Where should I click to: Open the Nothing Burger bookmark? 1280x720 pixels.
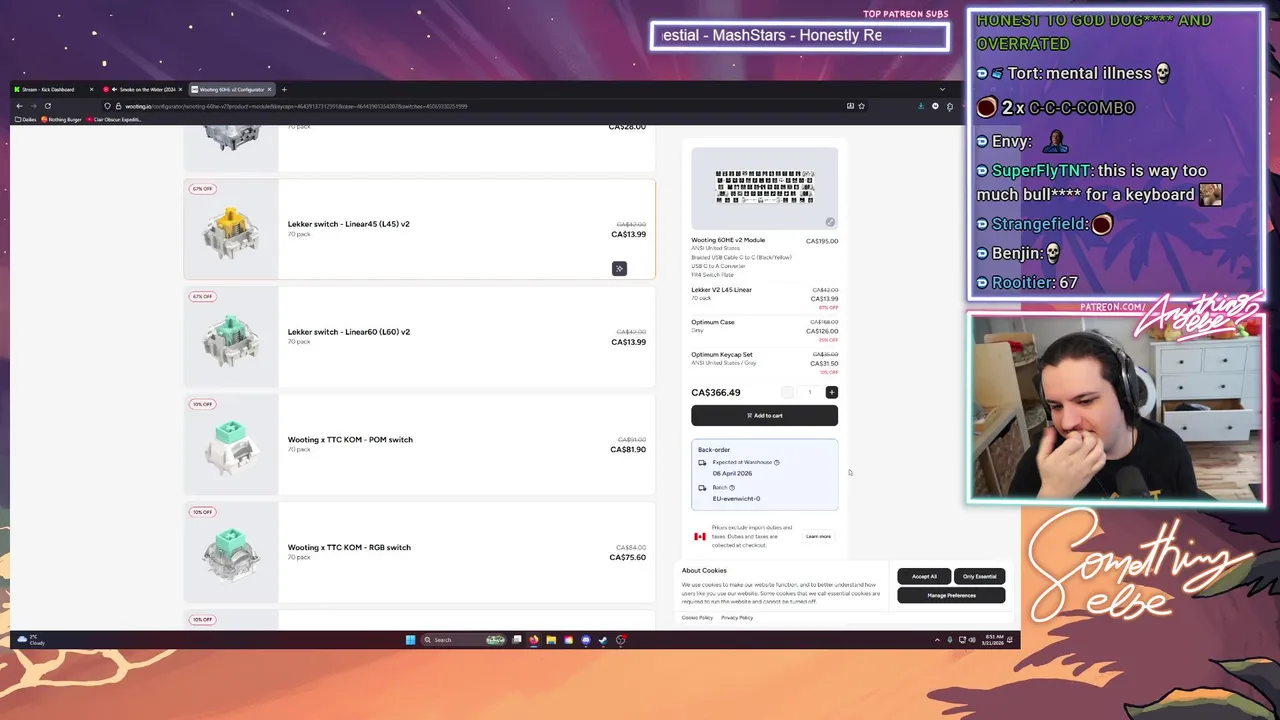click(61, 120)
